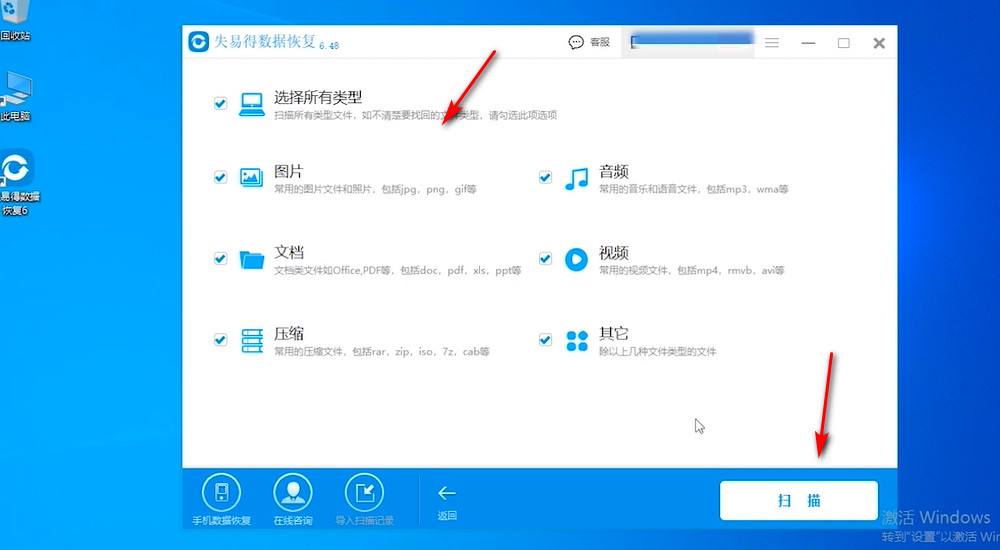The height and width of the screenshot is (550, 1000).
Task: Click the mp4, rmvb, avi description text
Action: pos(691,271)
